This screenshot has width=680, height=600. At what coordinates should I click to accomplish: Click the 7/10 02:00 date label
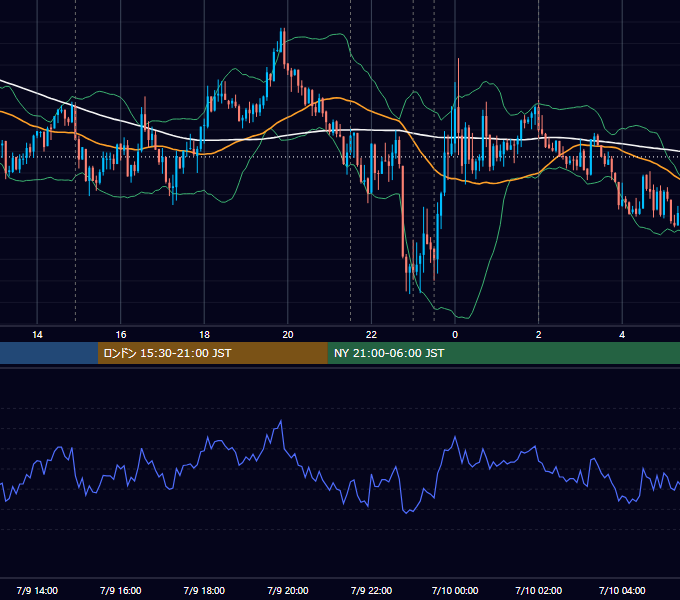click(x=539, y=590)
